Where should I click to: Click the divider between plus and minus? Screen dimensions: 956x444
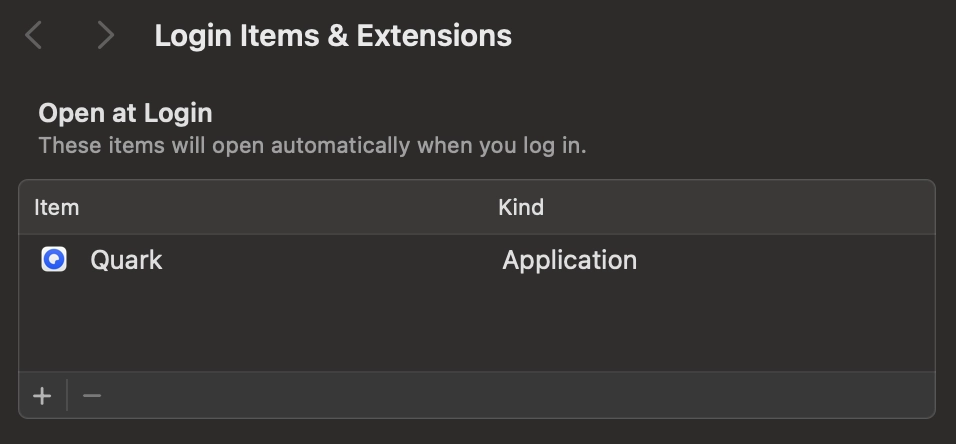pyautogui.click(x=67, y=395)
